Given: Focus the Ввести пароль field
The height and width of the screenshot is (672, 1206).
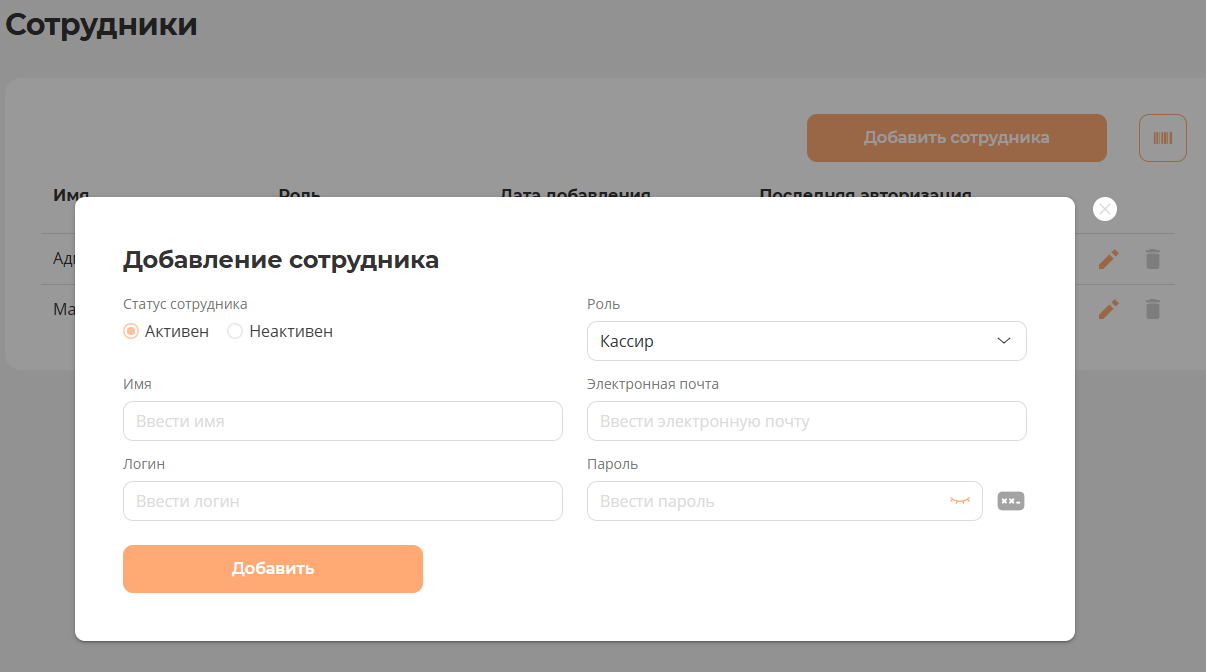Looking at the screenshot, I should click(x=765, y=501).
